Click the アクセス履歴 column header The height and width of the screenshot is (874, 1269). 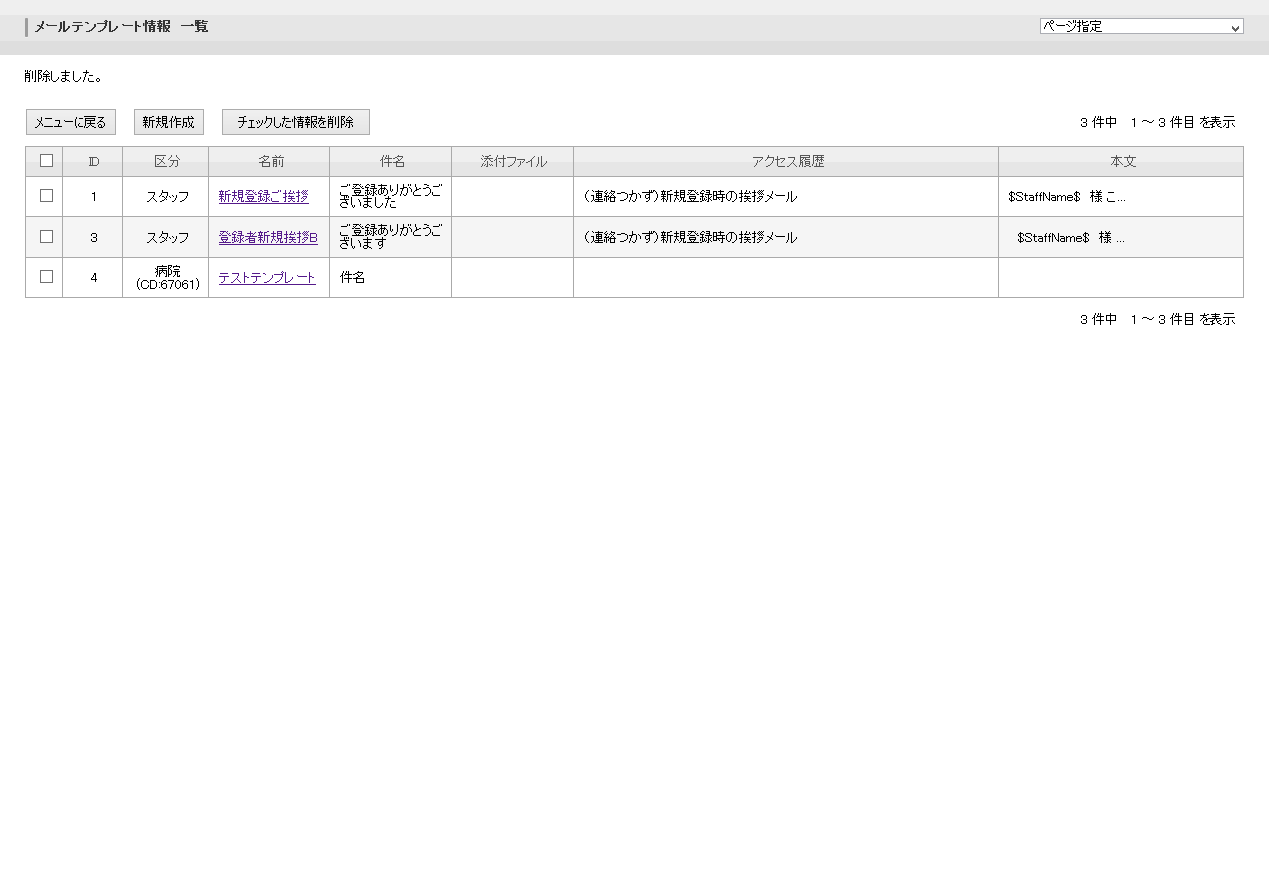tap(787, 162)
